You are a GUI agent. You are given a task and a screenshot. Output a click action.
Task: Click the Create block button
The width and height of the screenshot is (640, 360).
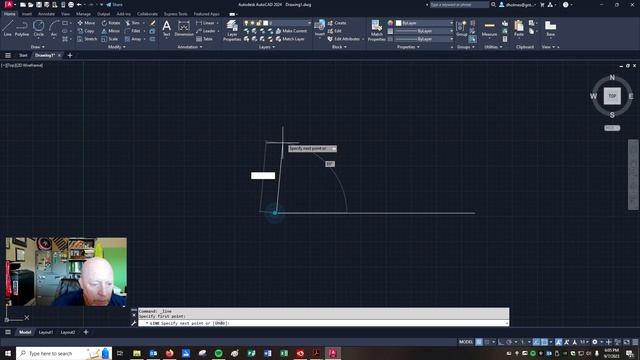(x=337, y=23)
